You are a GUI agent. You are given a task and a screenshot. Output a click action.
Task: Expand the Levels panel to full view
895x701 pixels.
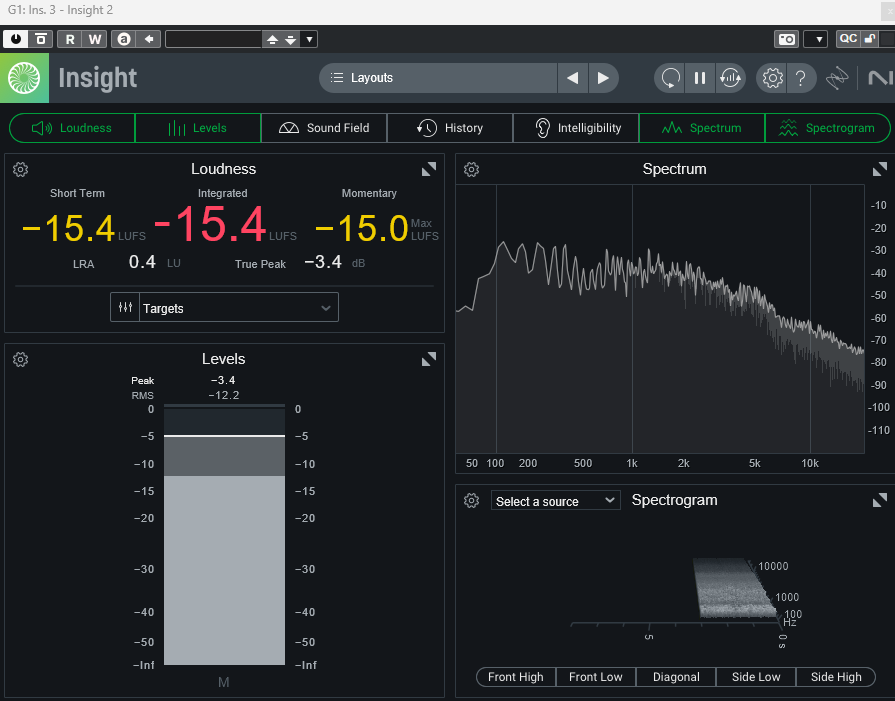click(x=429, y=359)
